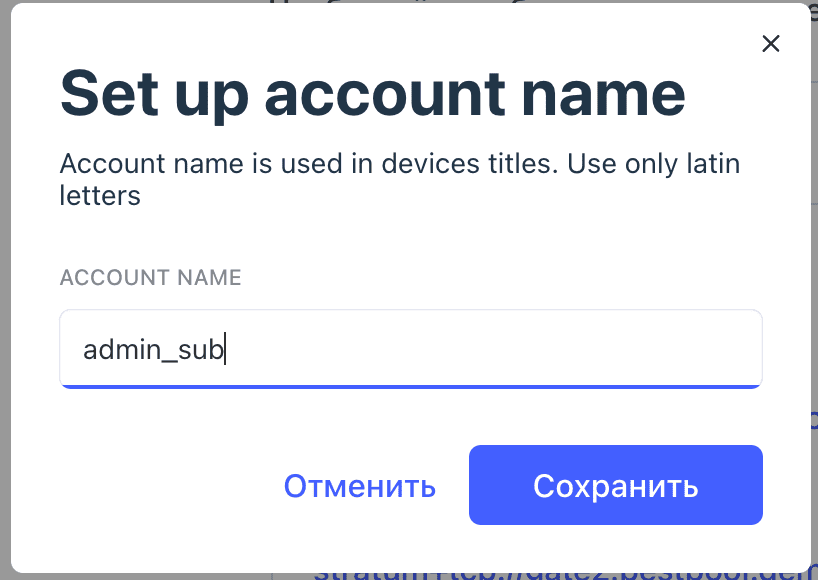Click the blue Save button labeled Сохранить

(615, 485)
